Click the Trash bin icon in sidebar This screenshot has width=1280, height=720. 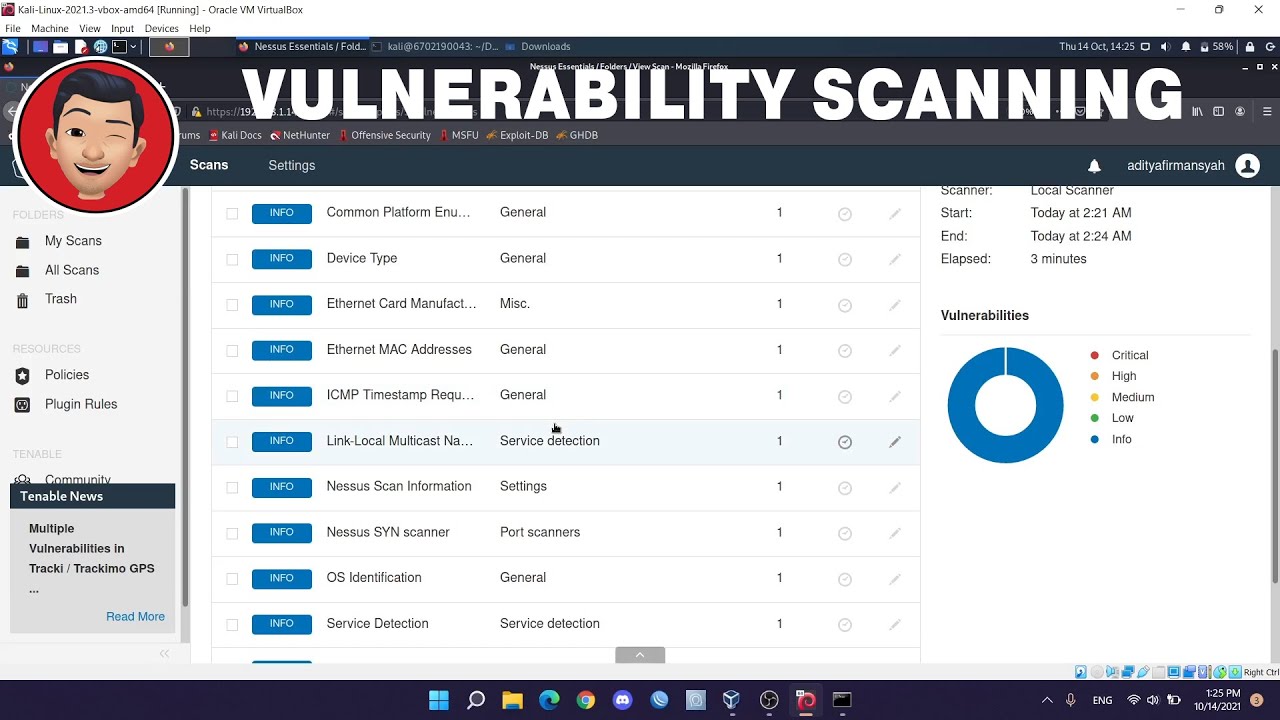[23, 299]
